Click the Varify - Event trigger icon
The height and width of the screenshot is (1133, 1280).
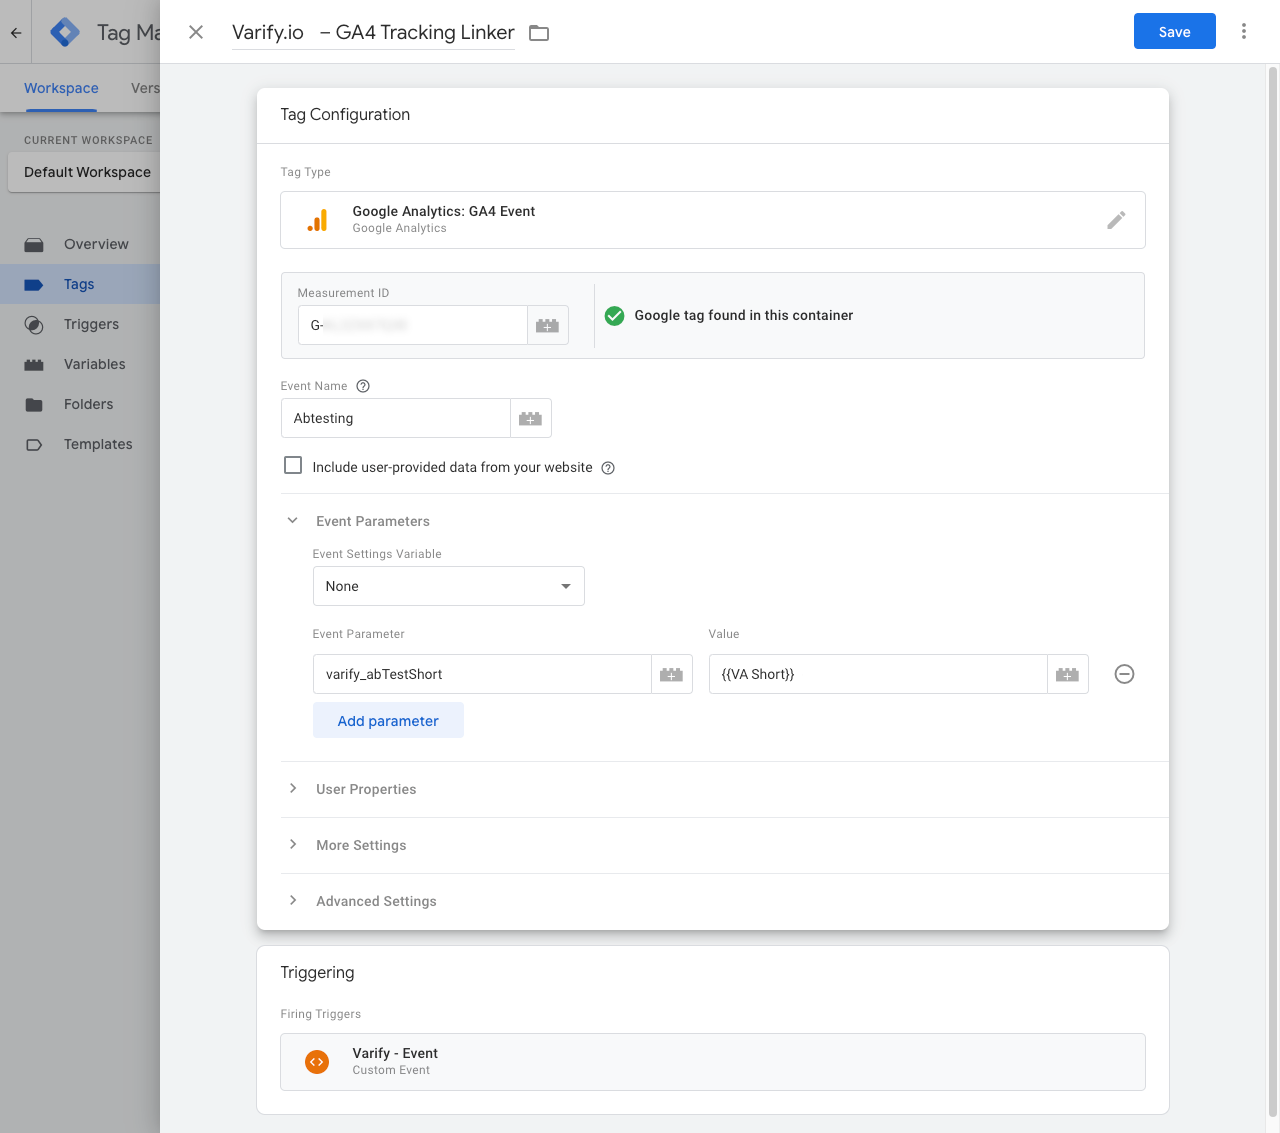(x=317, y=1061)
